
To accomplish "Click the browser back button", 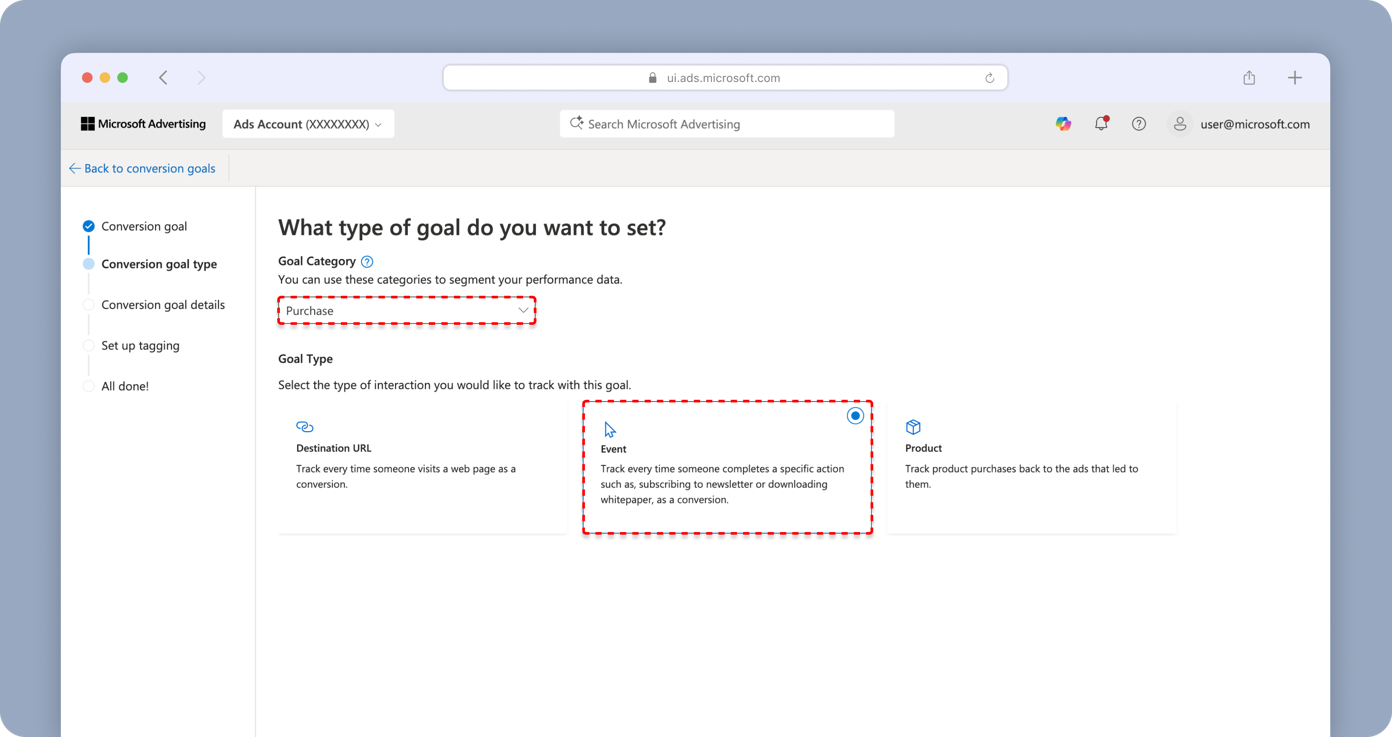I will coord(163,78).
